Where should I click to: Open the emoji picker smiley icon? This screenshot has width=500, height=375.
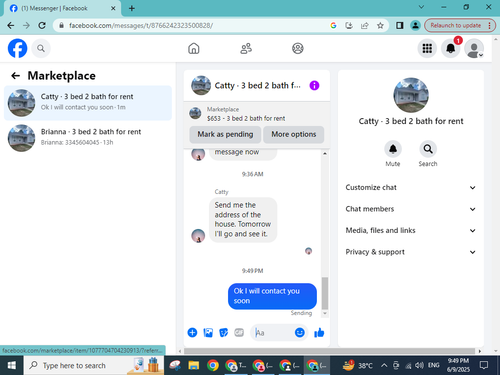(300, 333)
